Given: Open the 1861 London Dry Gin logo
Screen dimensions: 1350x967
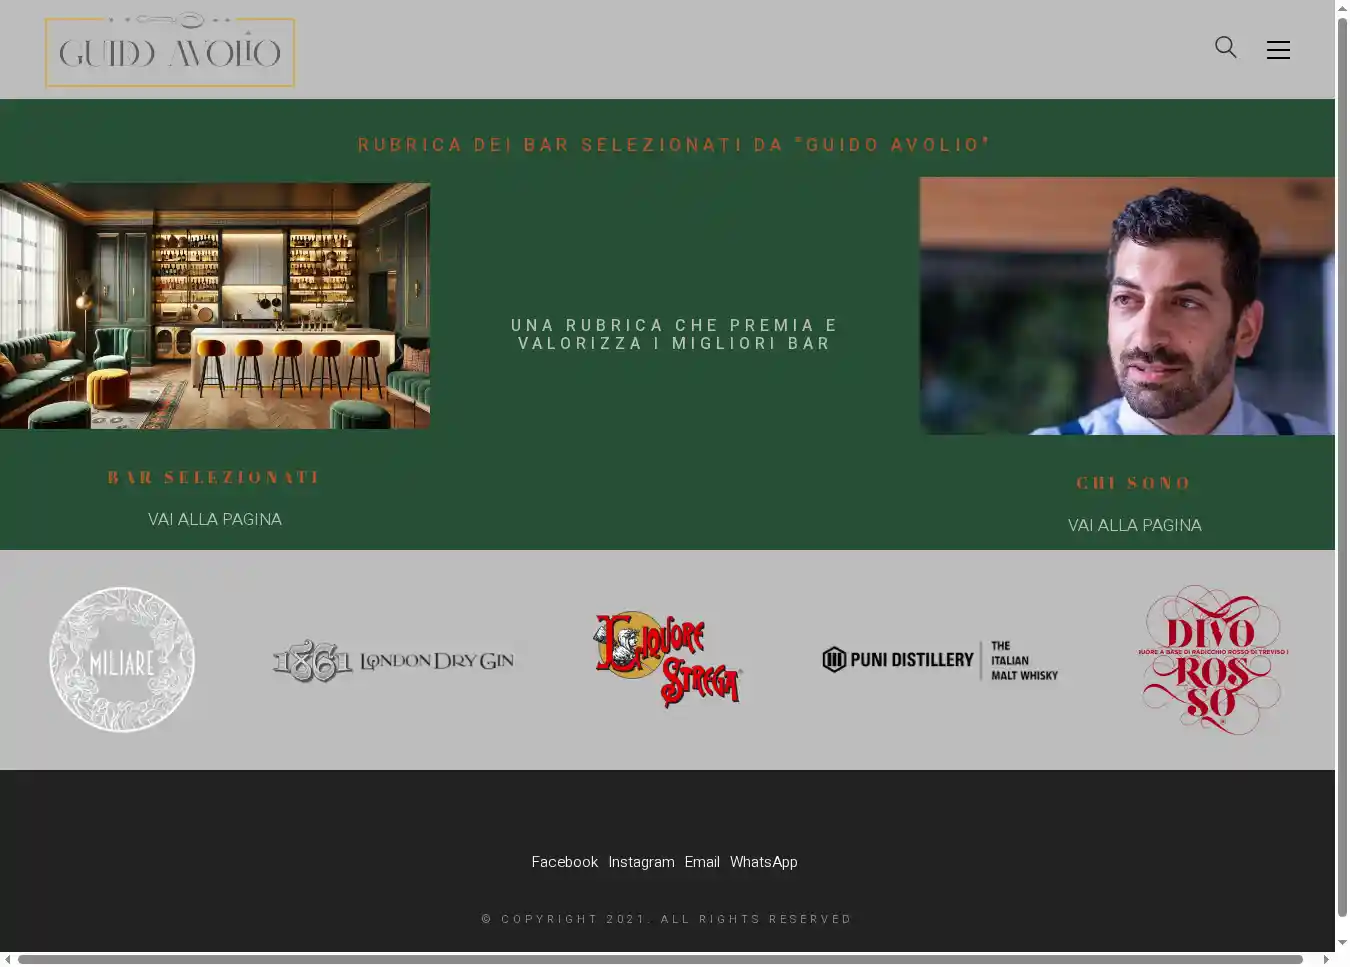Looking at the screenshot, I should click(x=393, y=661).
